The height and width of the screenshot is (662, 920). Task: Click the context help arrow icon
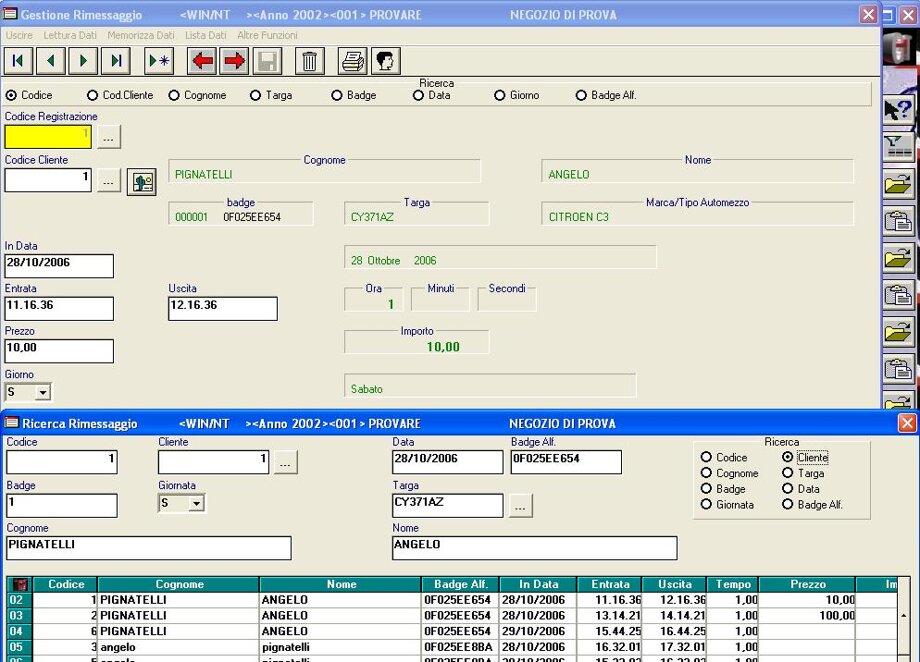click(898, 109)
